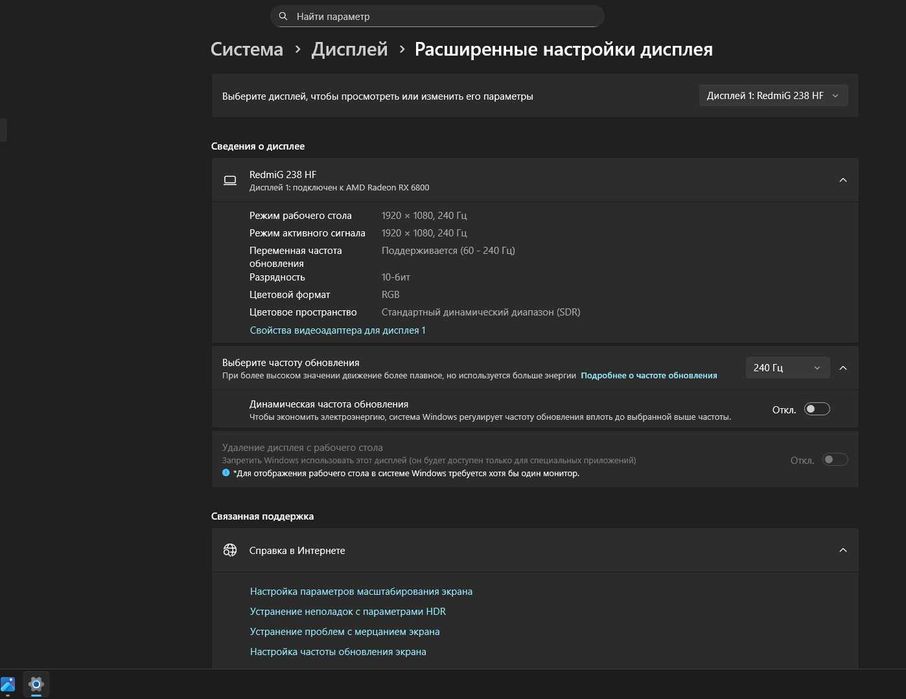
Task: Open the Дисплей 1: RedmiG 238 HF dropdown
Action: [x=773, y=96]
